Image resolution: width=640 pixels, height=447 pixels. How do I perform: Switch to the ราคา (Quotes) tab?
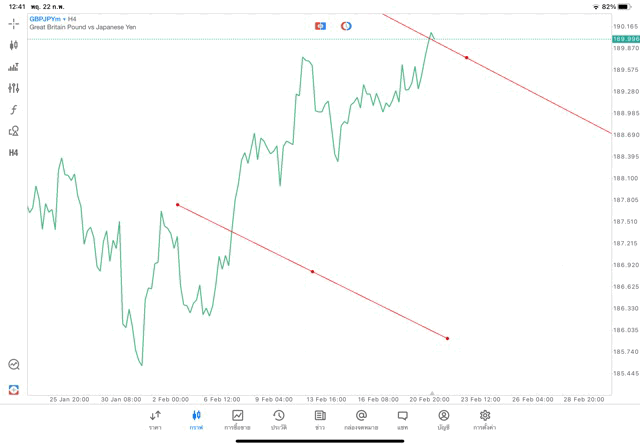(155, 419)
